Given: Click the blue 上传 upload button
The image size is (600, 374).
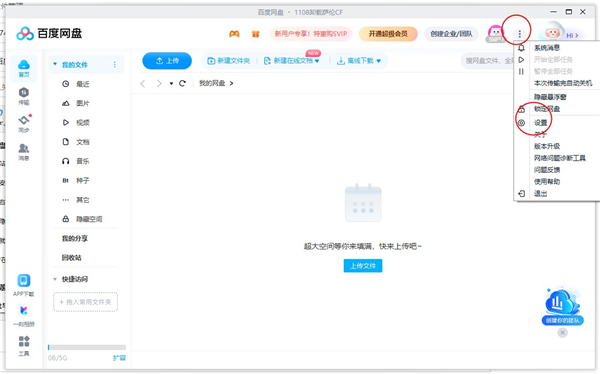Looking at the screenshot, I should point(167,61).
